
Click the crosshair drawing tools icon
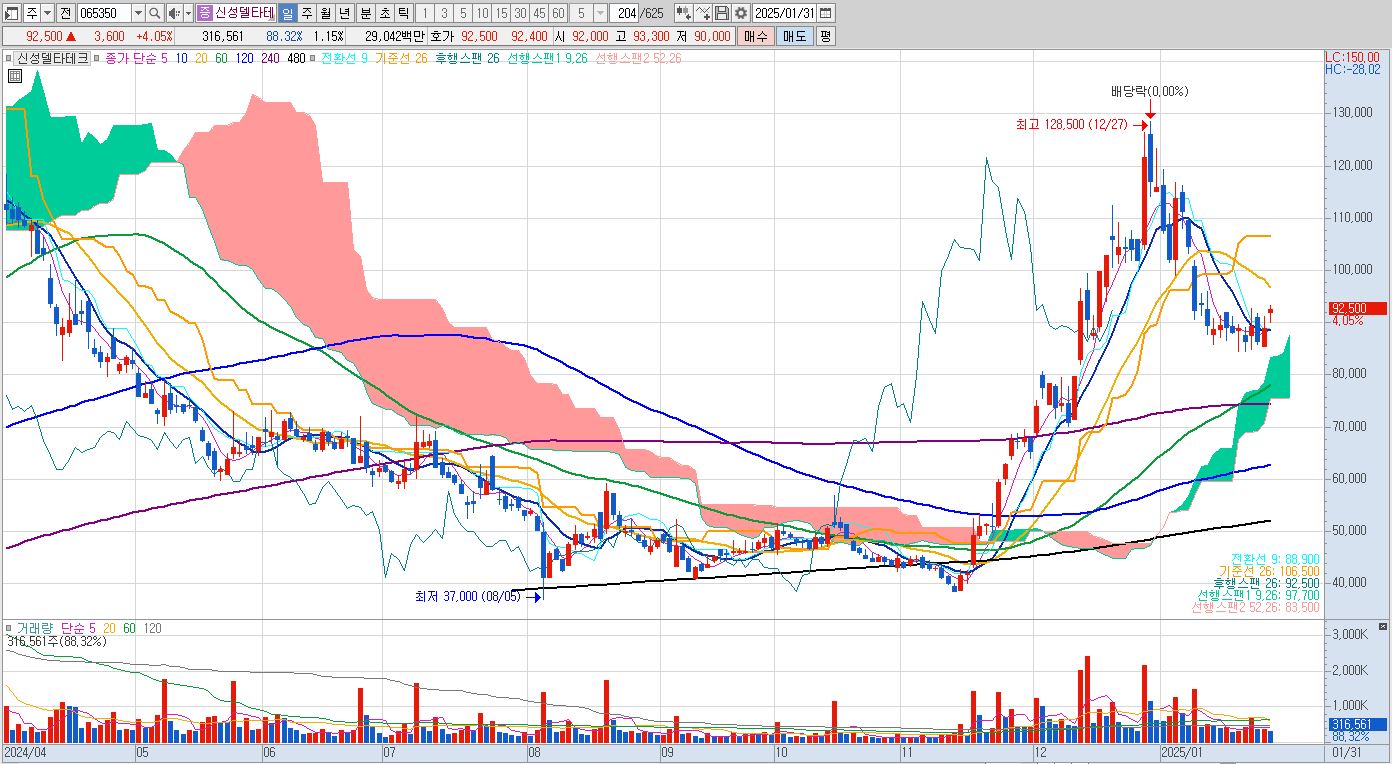(x=702, y=13)
